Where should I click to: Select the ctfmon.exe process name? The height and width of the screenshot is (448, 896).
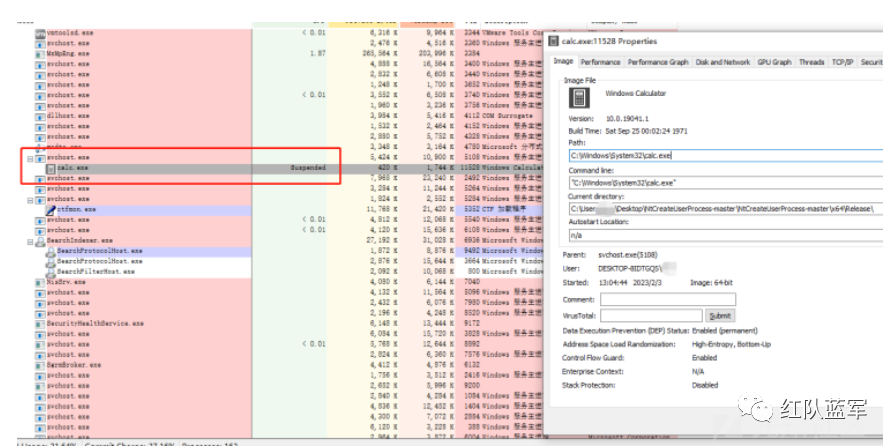[77, 210]
